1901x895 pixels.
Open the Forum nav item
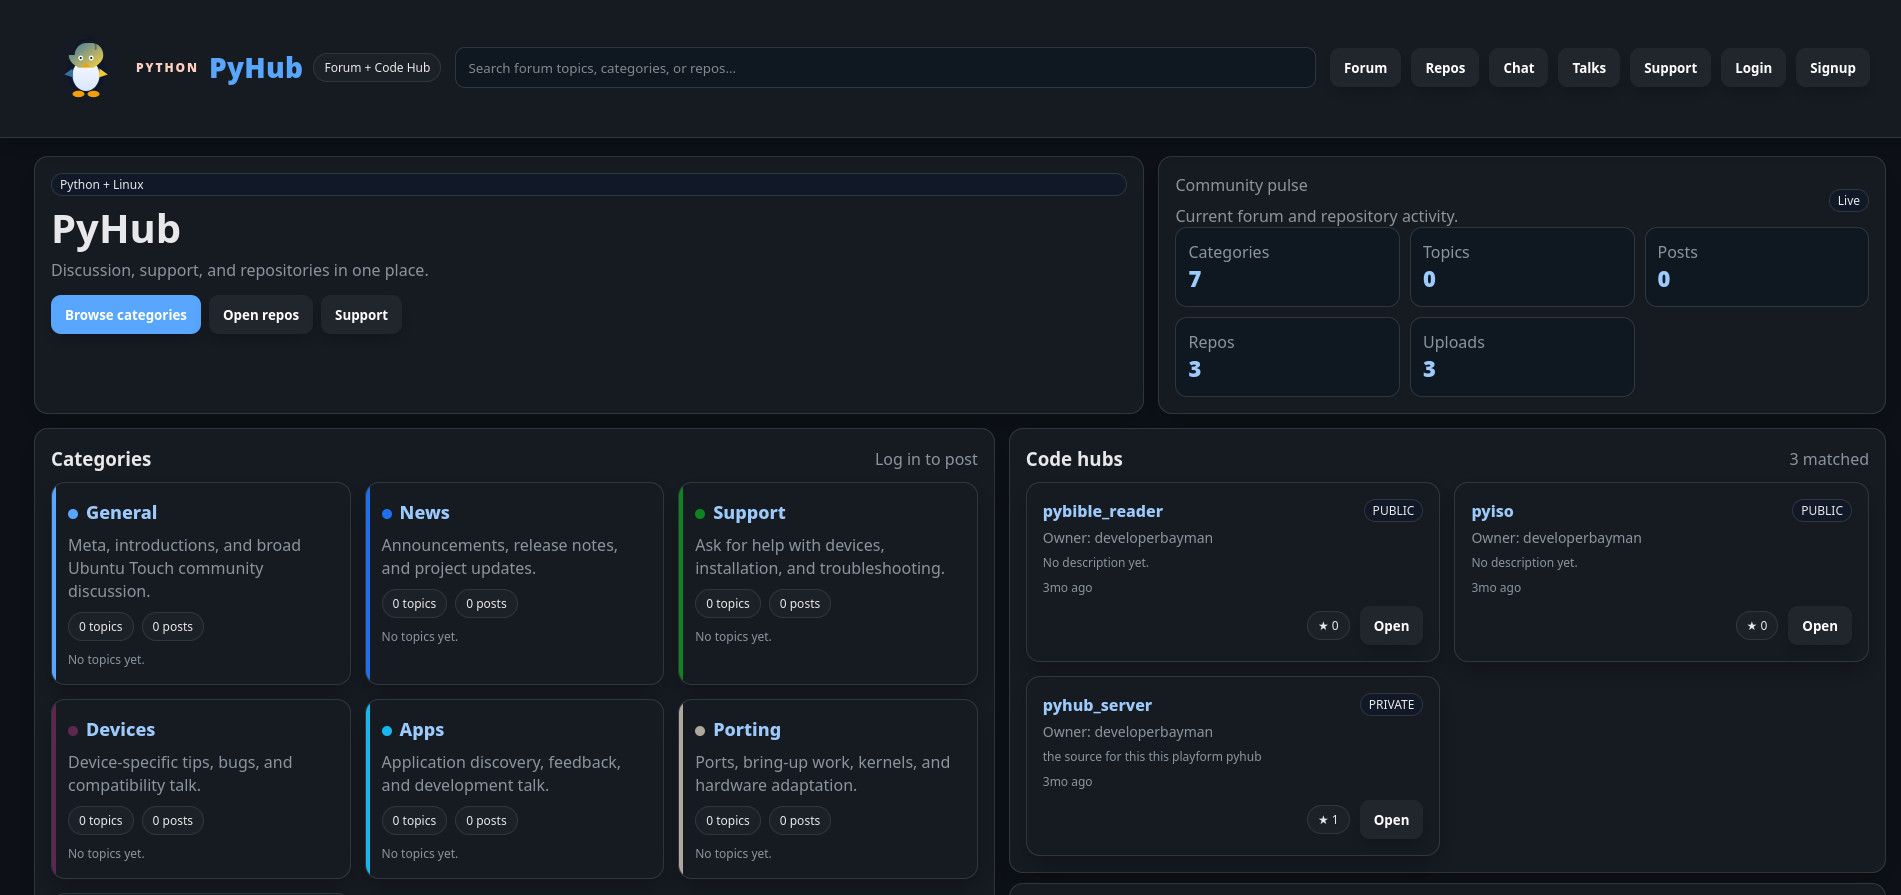click(1364, 68)
